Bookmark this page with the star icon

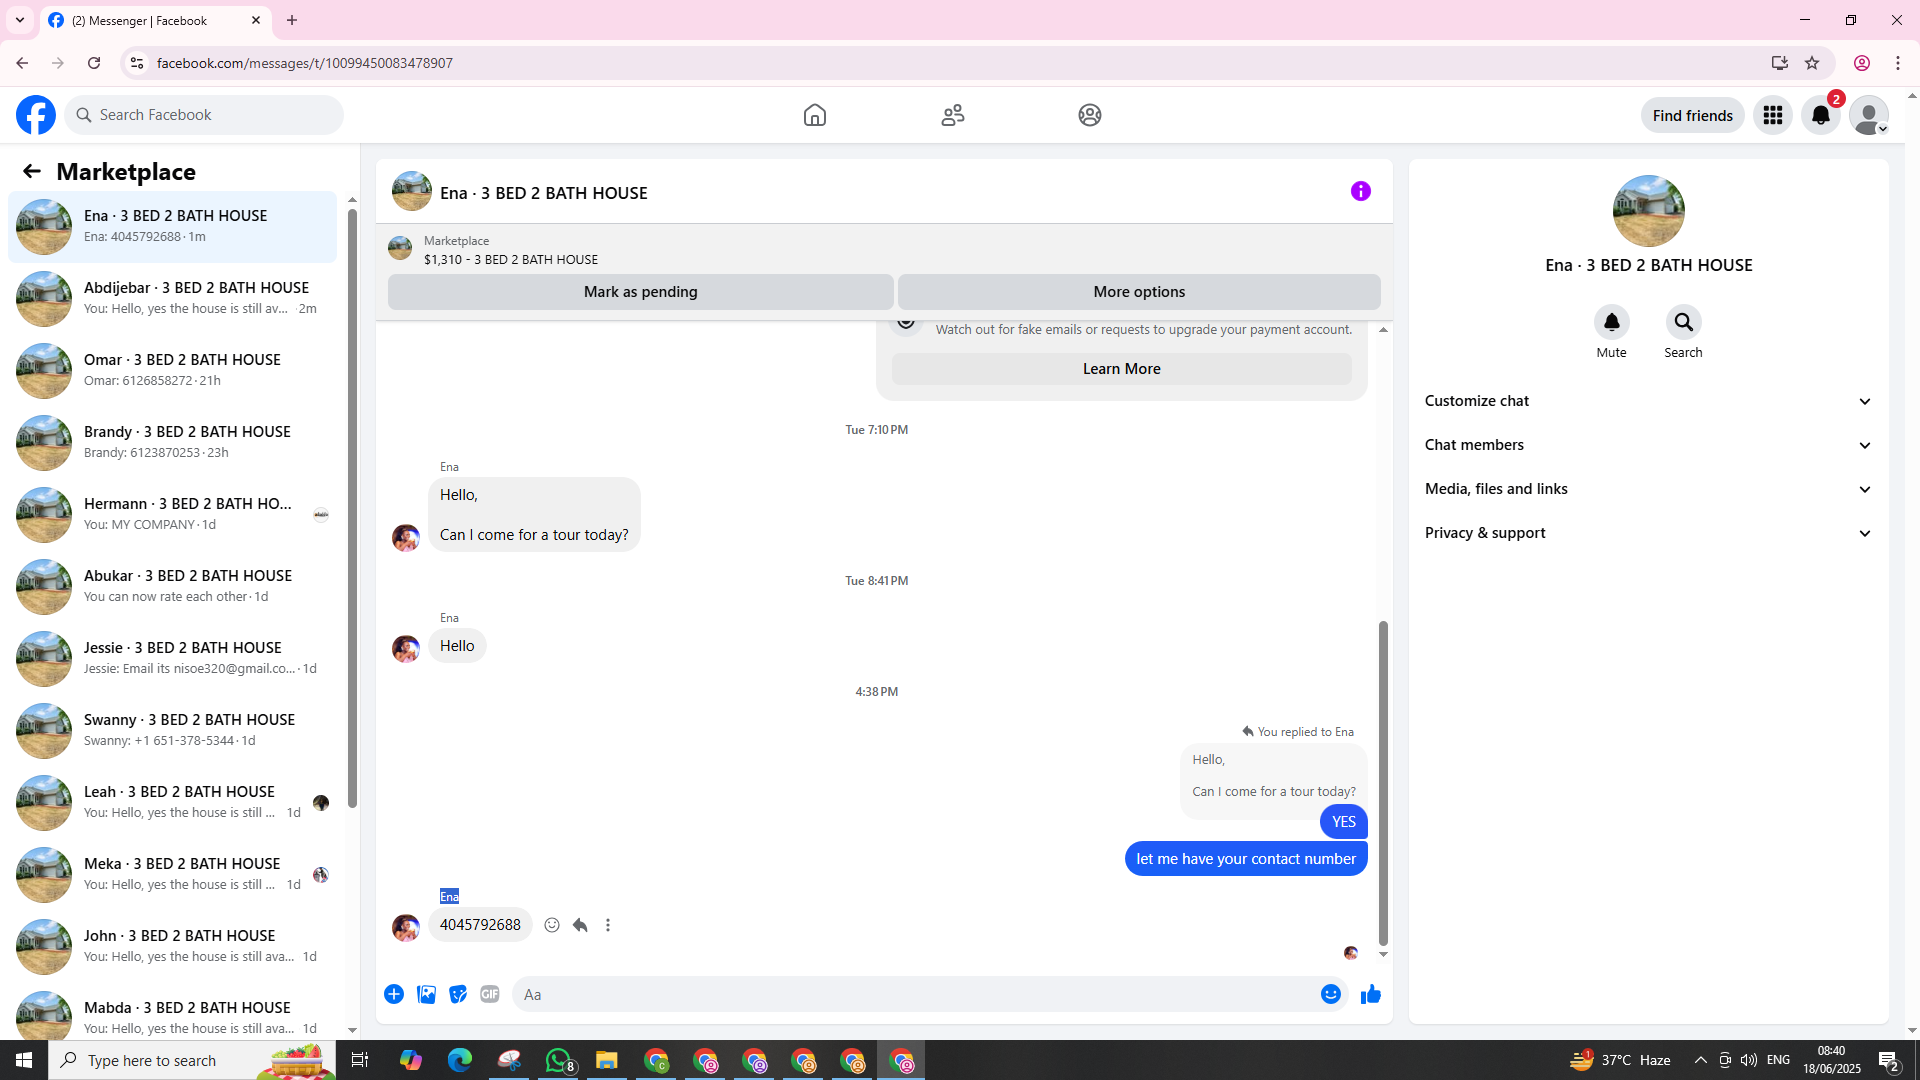pyautogui.click(x=1812, y=63)
